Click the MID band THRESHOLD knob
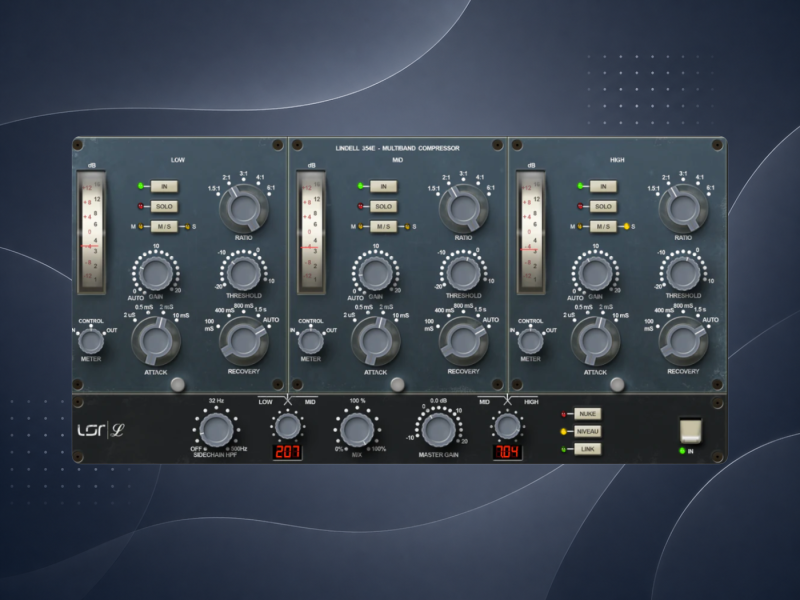The height and width of the screenshot is (600, 800). tap(463, 273)
